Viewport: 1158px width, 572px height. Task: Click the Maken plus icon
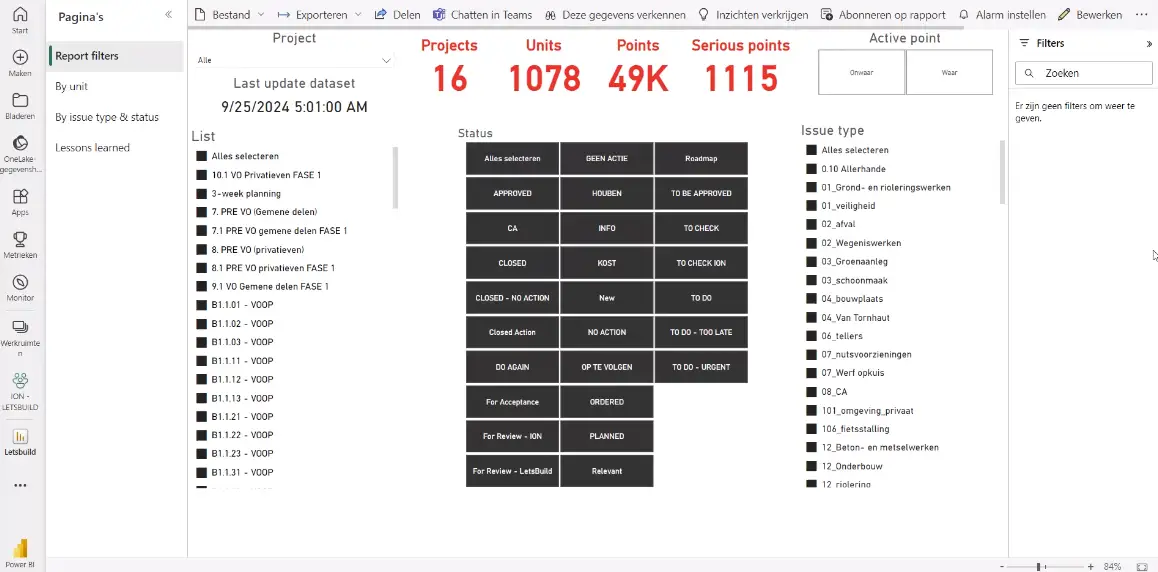coord(20,58)
